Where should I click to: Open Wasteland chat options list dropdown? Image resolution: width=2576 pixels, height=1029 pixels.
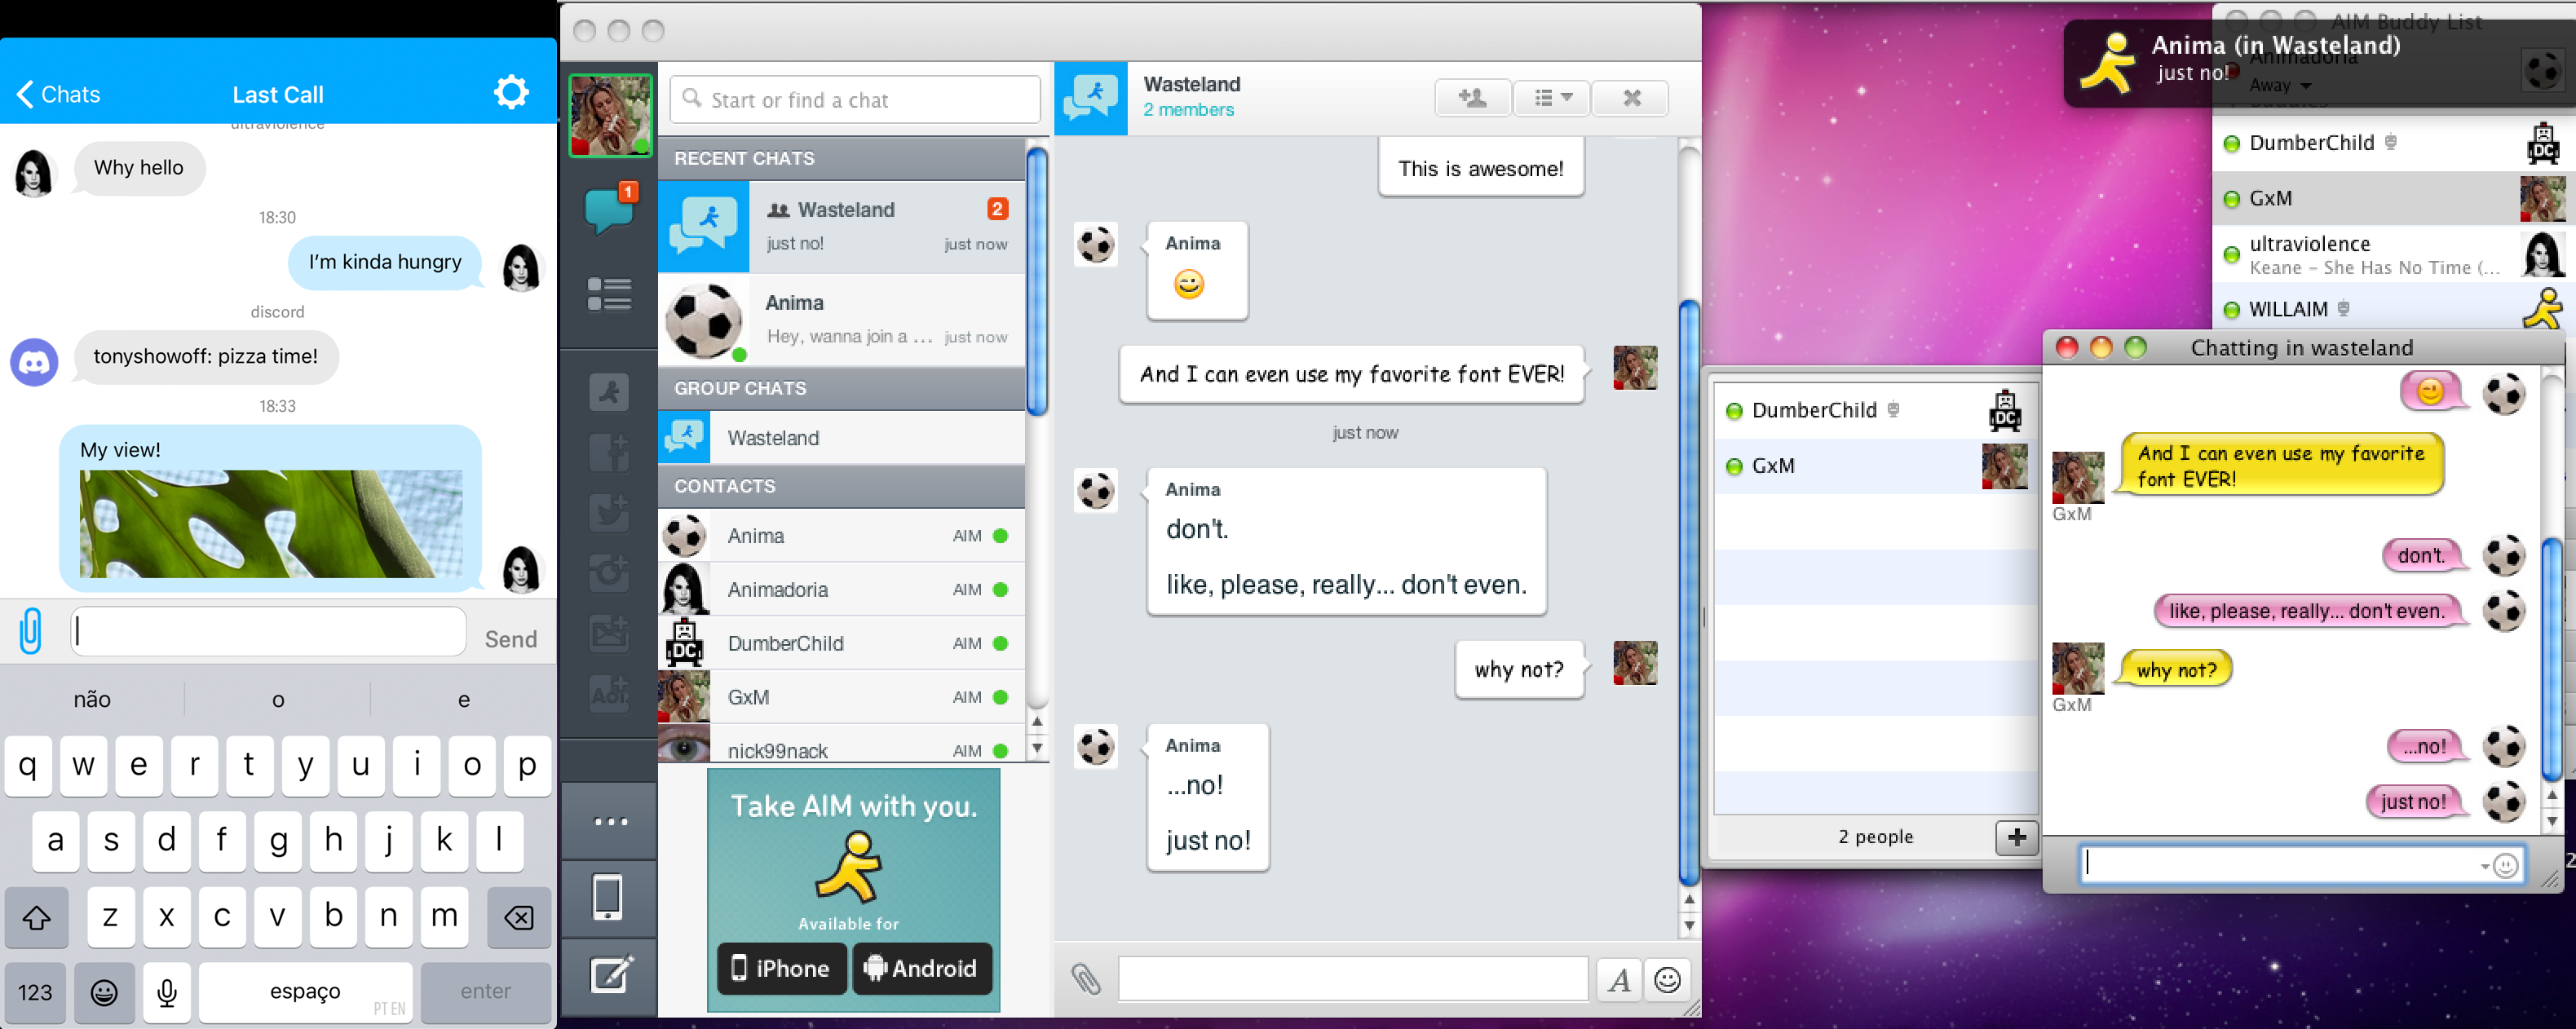tap(1552, 97)
